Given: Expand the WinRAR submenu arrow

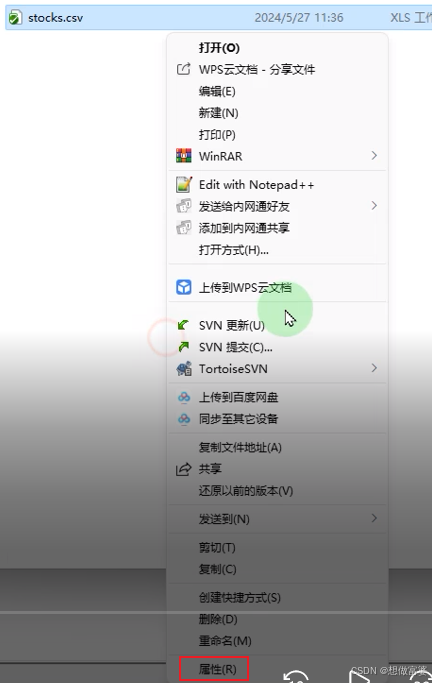Looking at the screenshot, I should point(374,156).
